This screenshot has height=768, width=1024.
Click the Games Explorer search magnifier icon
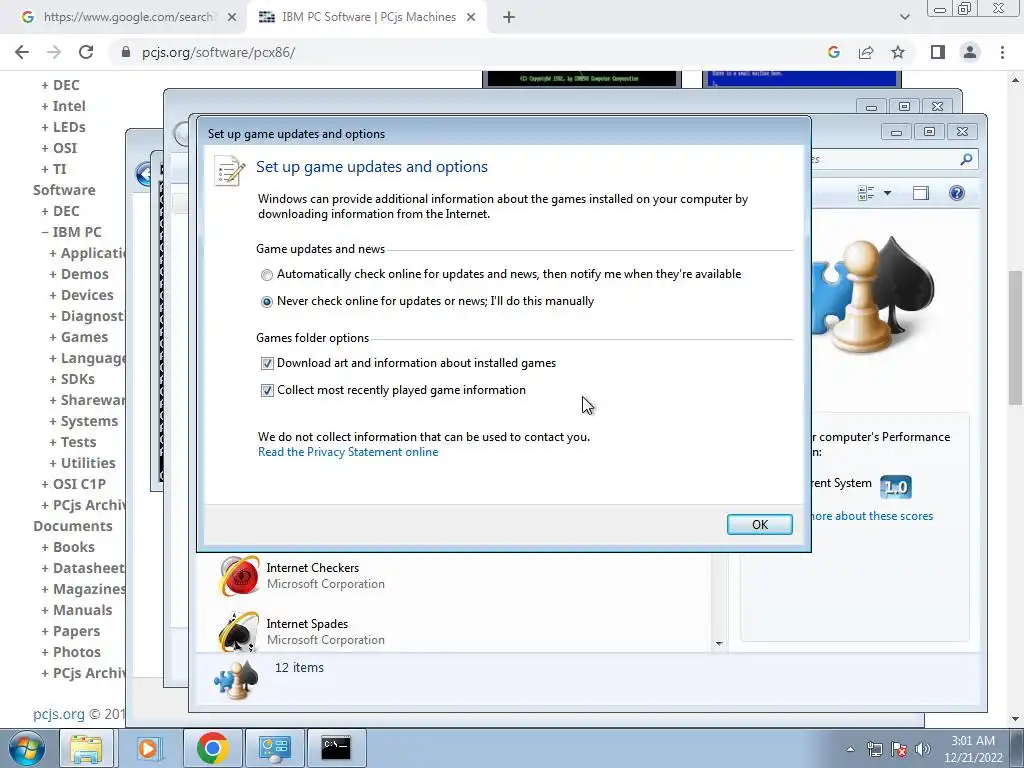(x=966, y=159)
